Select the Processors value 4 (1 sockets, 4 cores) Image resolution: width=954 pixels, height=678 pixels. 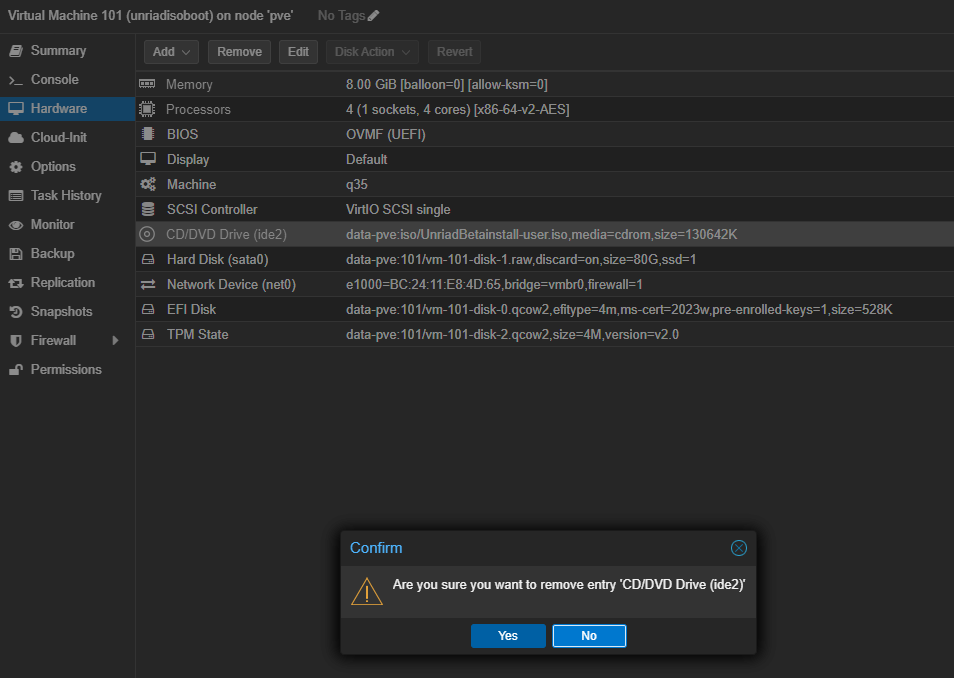pyautogui.click(x=458, y=110)
